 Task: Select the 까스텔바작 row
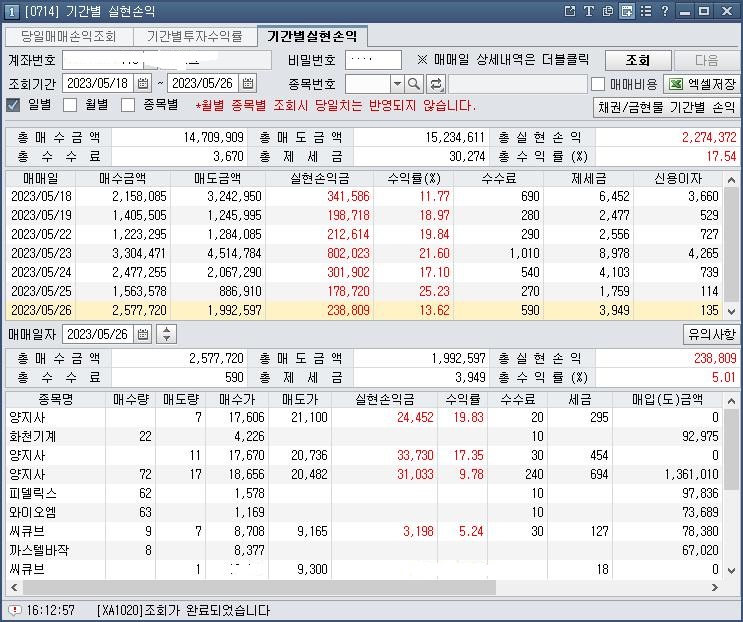(364, 550)
